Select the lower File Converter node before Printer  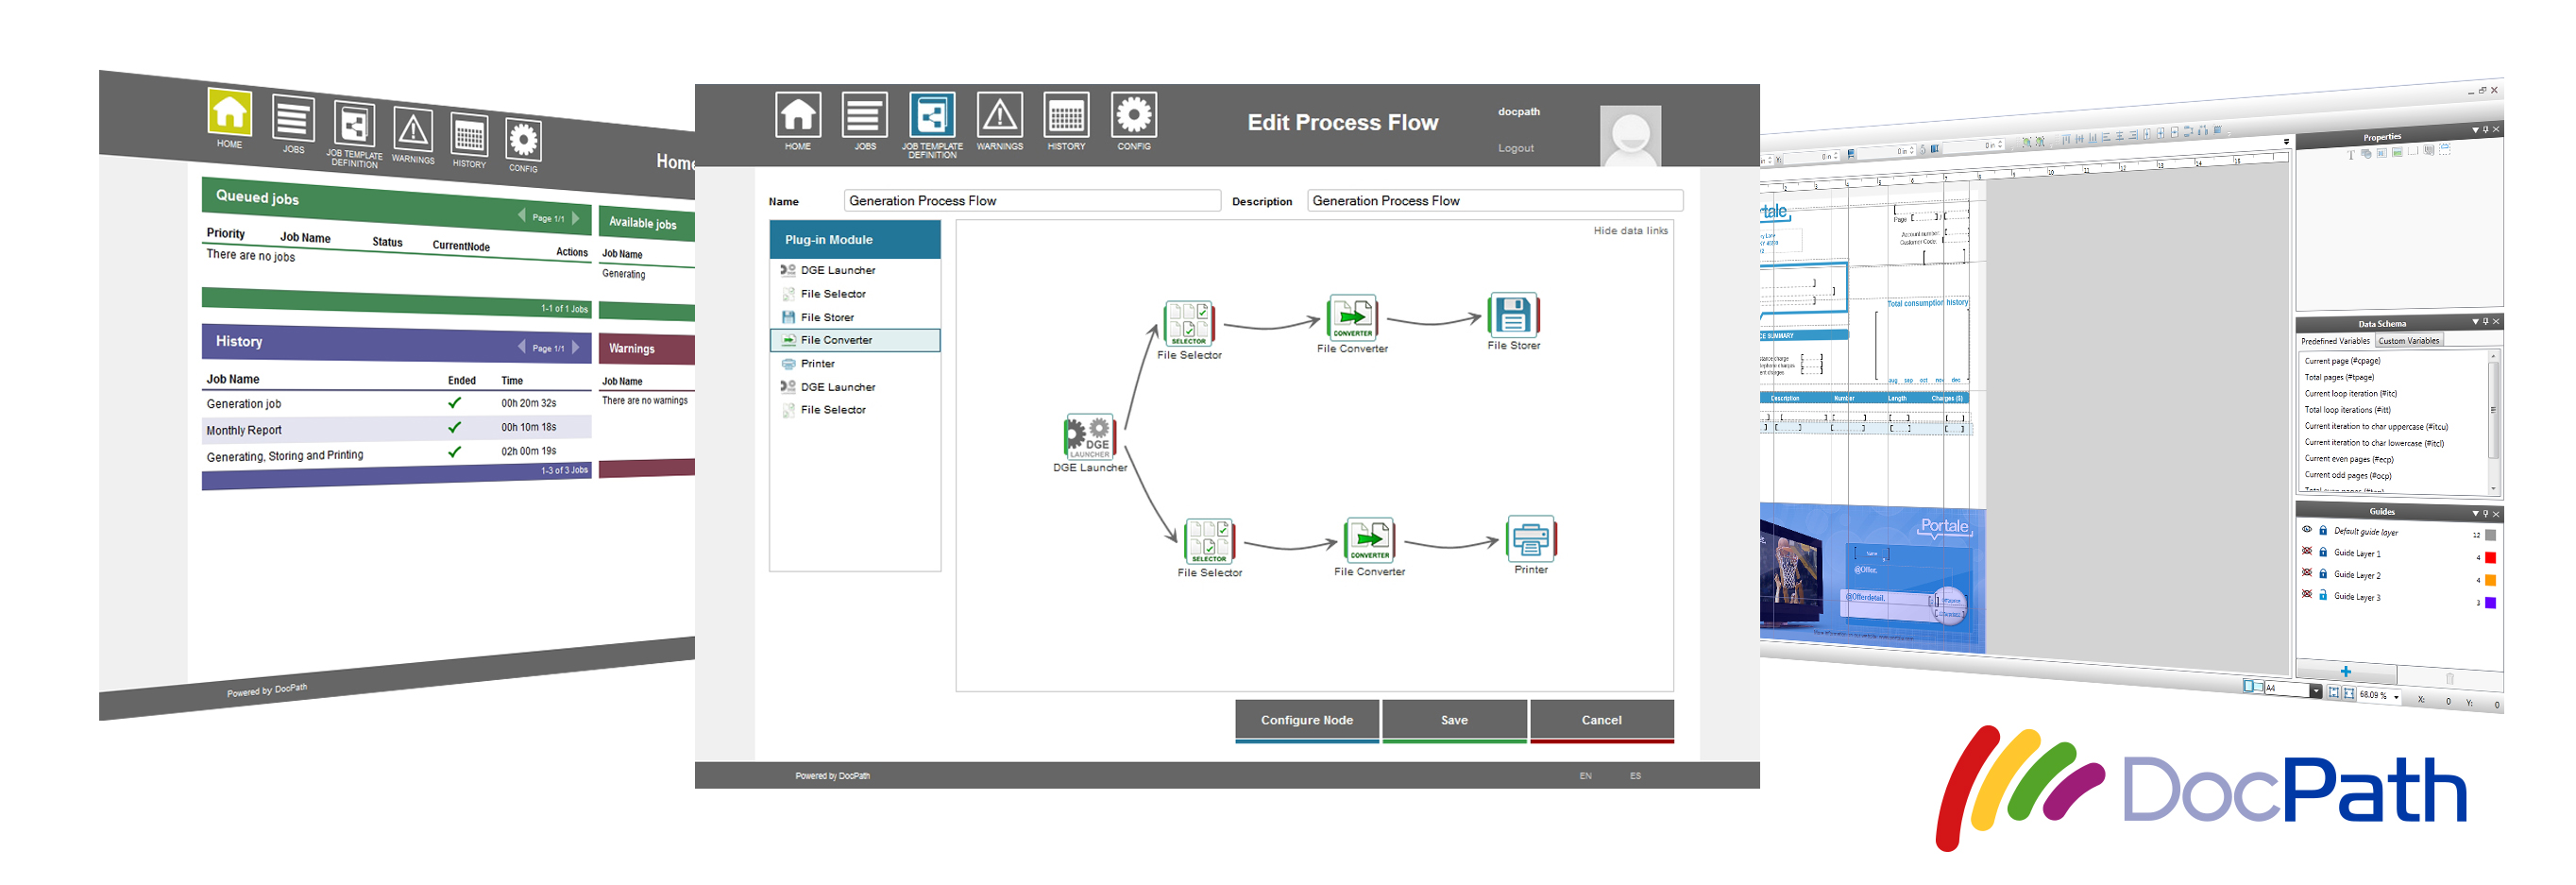click(x=1369, y=540)
